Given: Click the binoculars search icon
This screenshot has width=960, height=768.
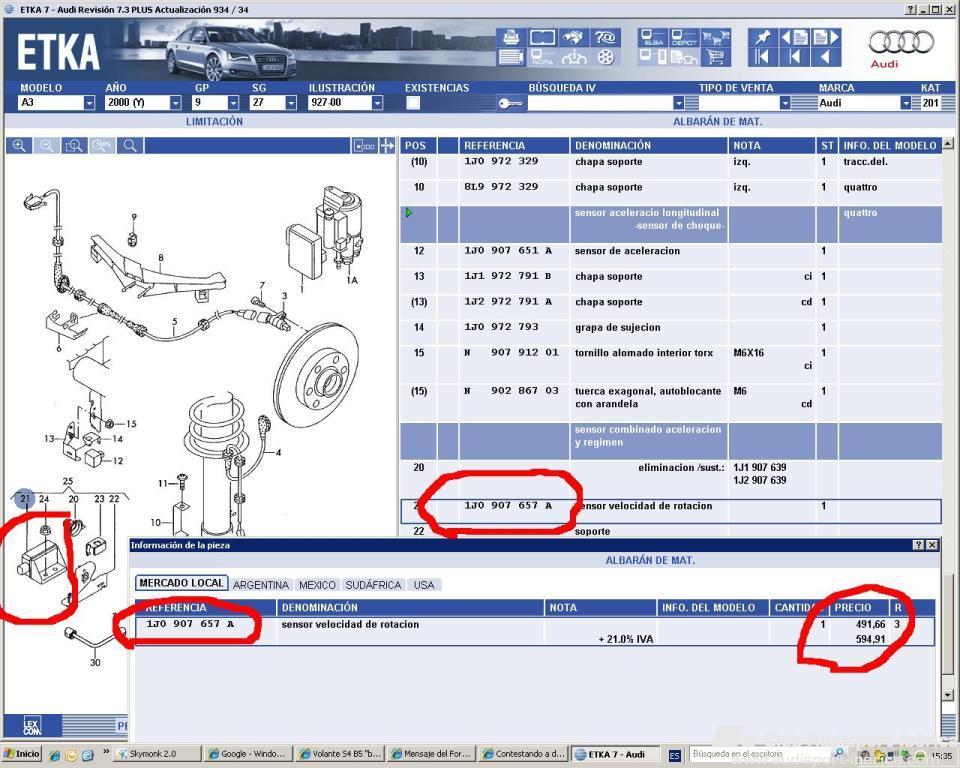Looking at the screenshot, I should pyautogui.click(x=573, y=38).
